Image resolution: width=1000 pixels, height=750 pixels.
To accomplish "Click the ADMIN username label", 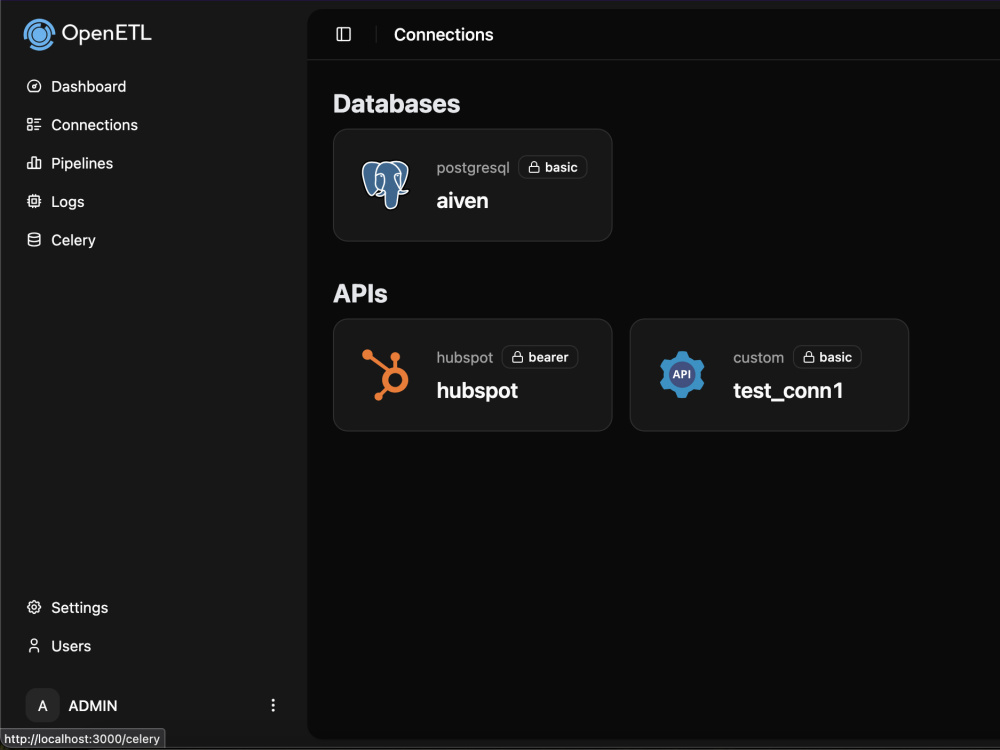I will coord(93,705).
